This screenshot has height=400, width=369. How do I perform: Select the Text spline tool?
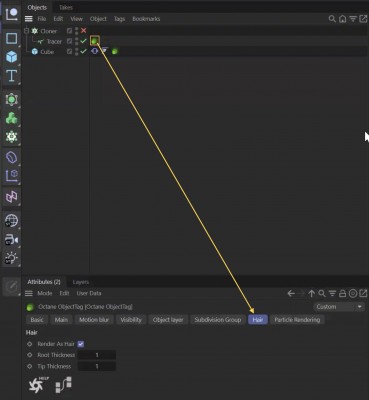click(x=11, y=76)
